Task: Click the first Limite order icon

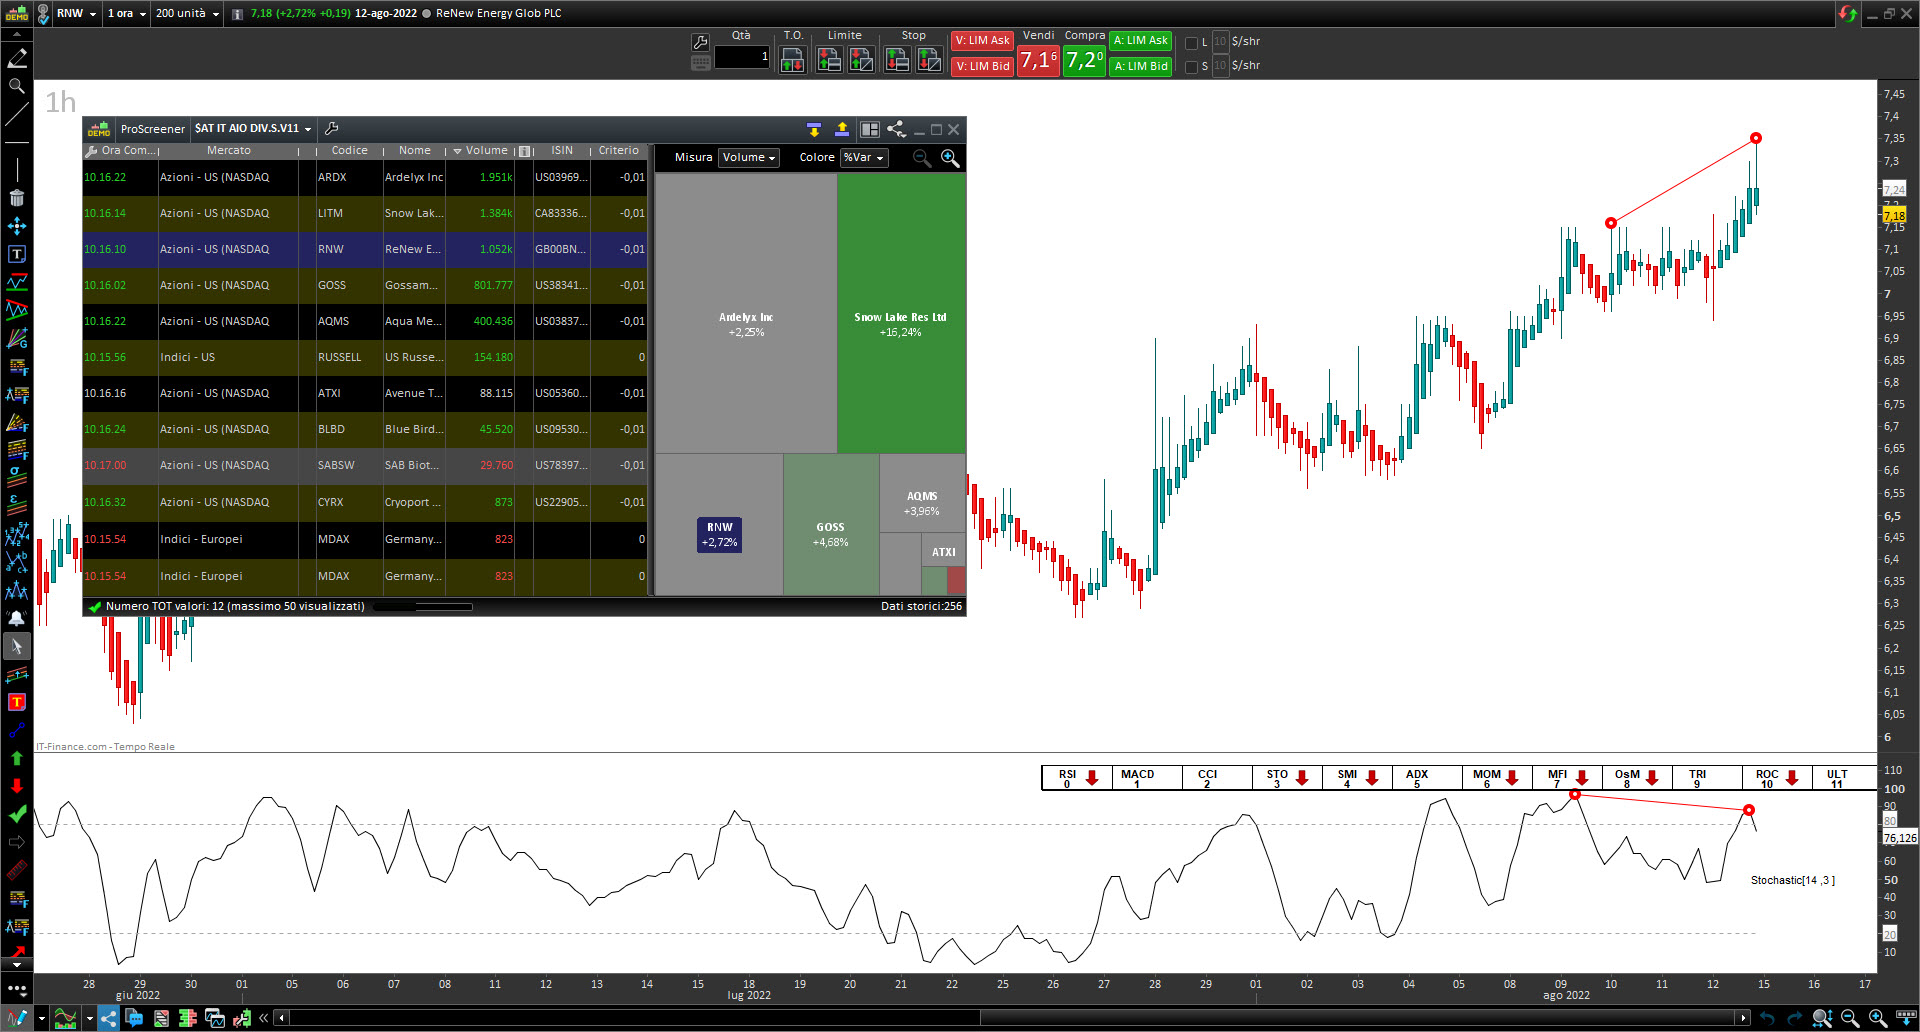Action: (829, 60)
